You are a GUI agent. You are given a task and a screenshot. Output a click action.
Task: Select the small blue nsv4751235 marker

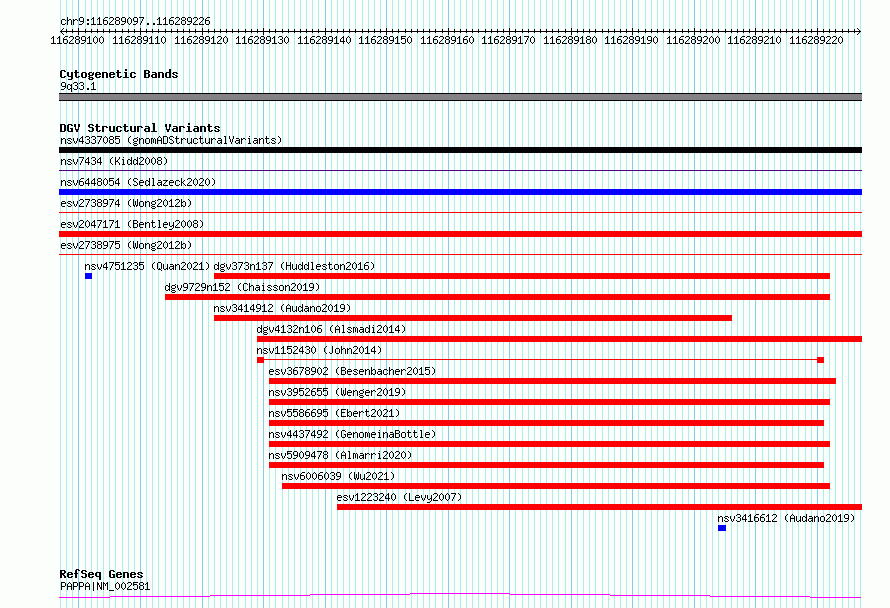click(89, 276)
